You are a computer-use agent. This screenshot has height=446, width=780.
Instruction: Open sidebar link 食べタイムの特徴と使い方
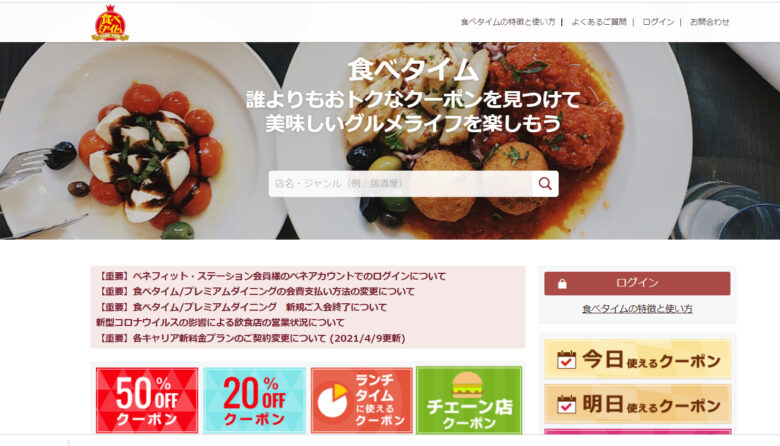pyautogui.click(x=637, y=309)
